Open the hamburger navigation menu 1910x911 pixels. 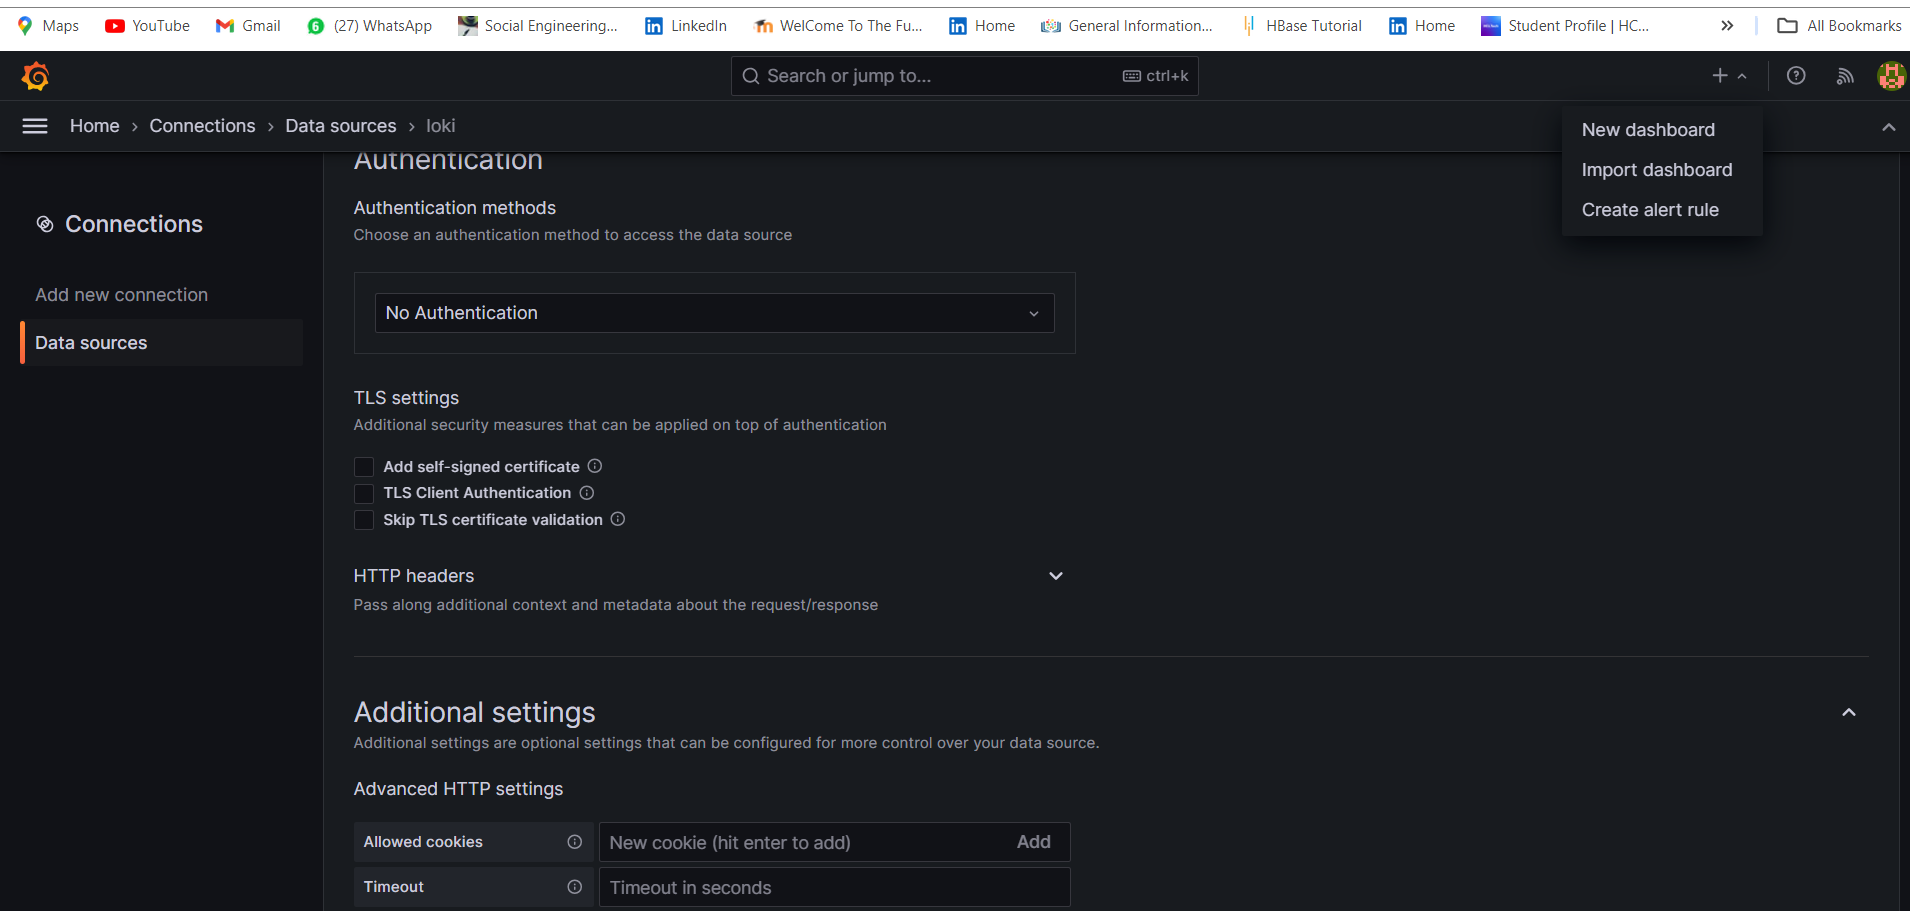(35, 126)
